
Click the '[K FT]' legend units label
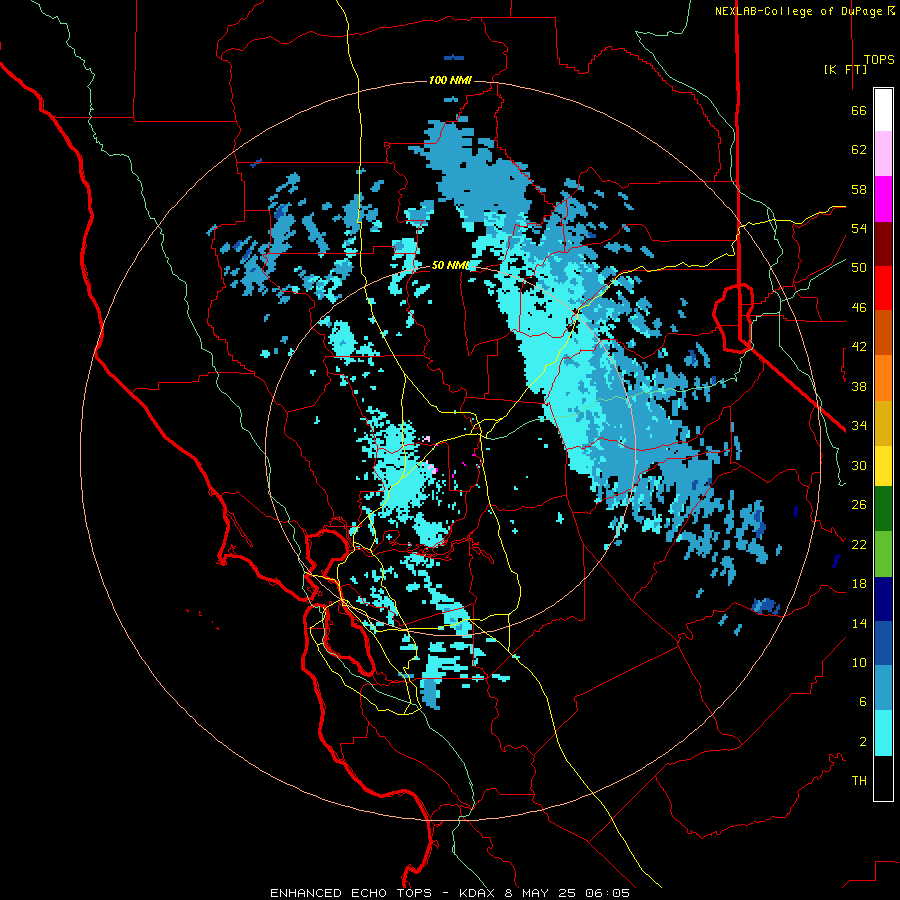click(x=845, y=69)
